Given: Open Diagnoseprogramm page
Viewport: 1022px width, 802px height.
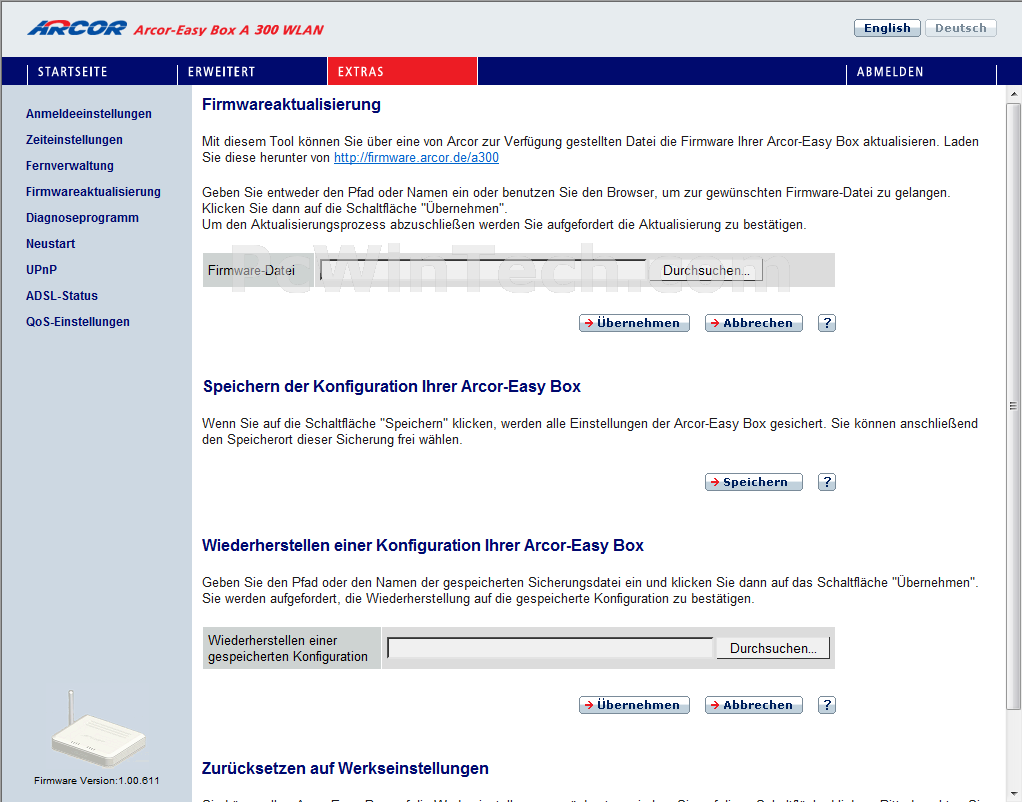Looking at the screenshot, I should point(82,218).
